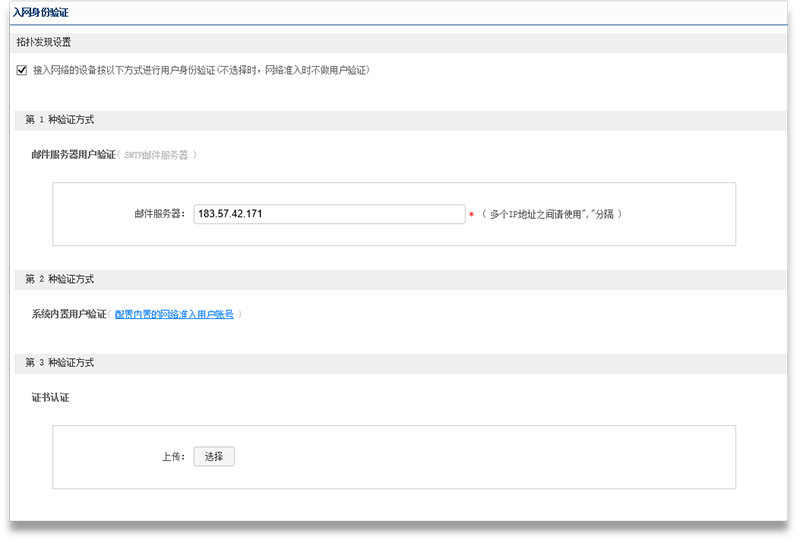Click the 邮件服务器用户验证 heading

point(74,155)
